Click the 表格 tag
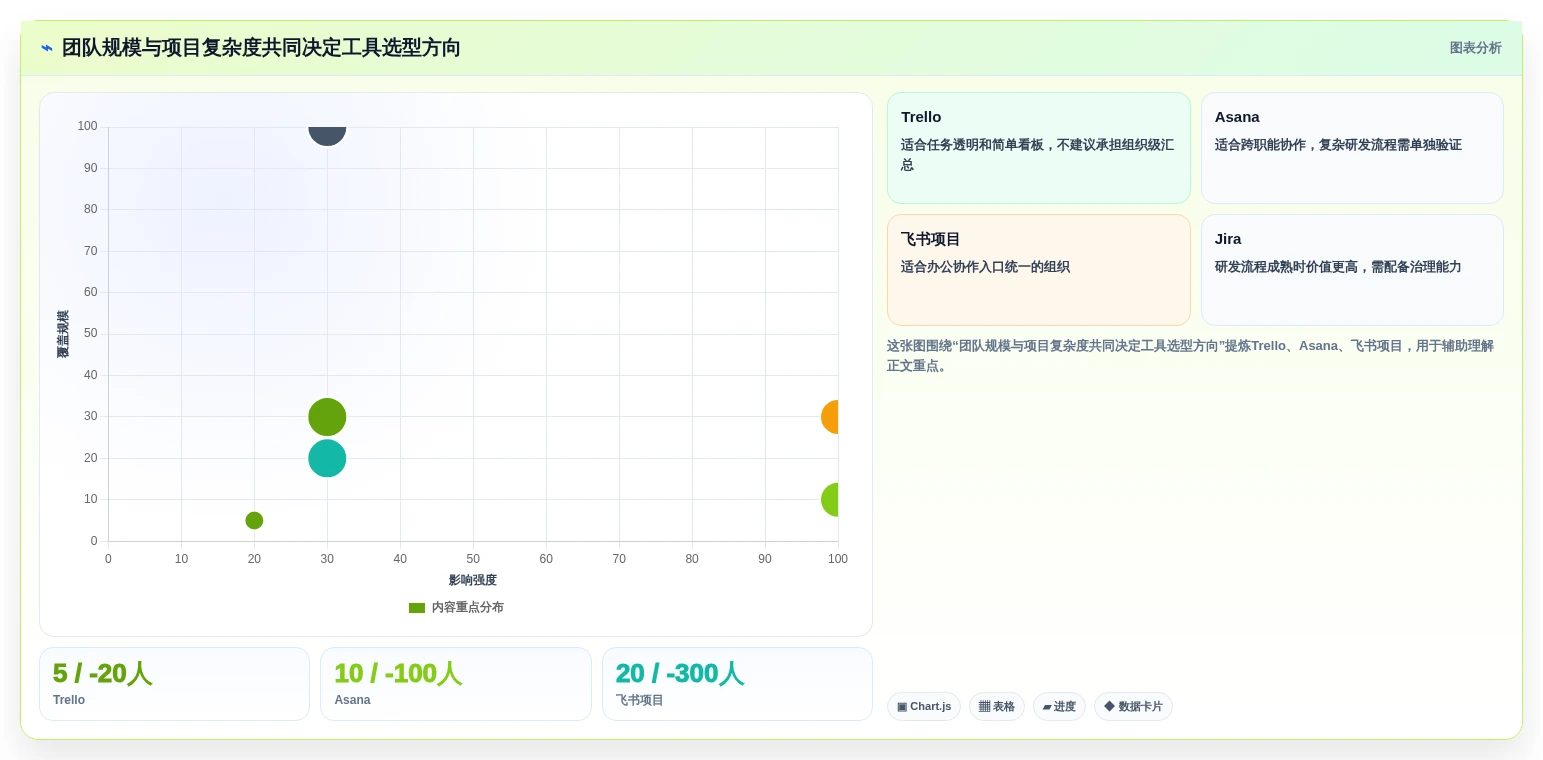This screenshot has width=1543, height=760. tap(997, 707)
